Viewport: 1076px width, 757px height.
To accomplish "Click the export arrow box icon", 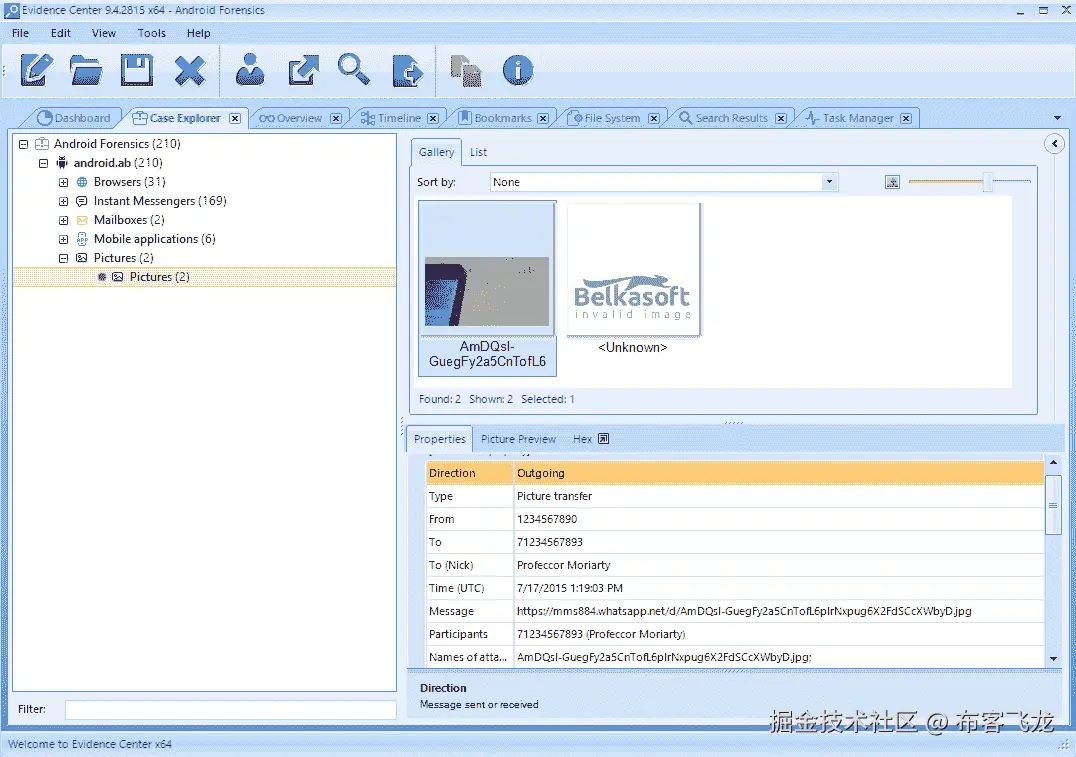I will [x=303, y=70].
